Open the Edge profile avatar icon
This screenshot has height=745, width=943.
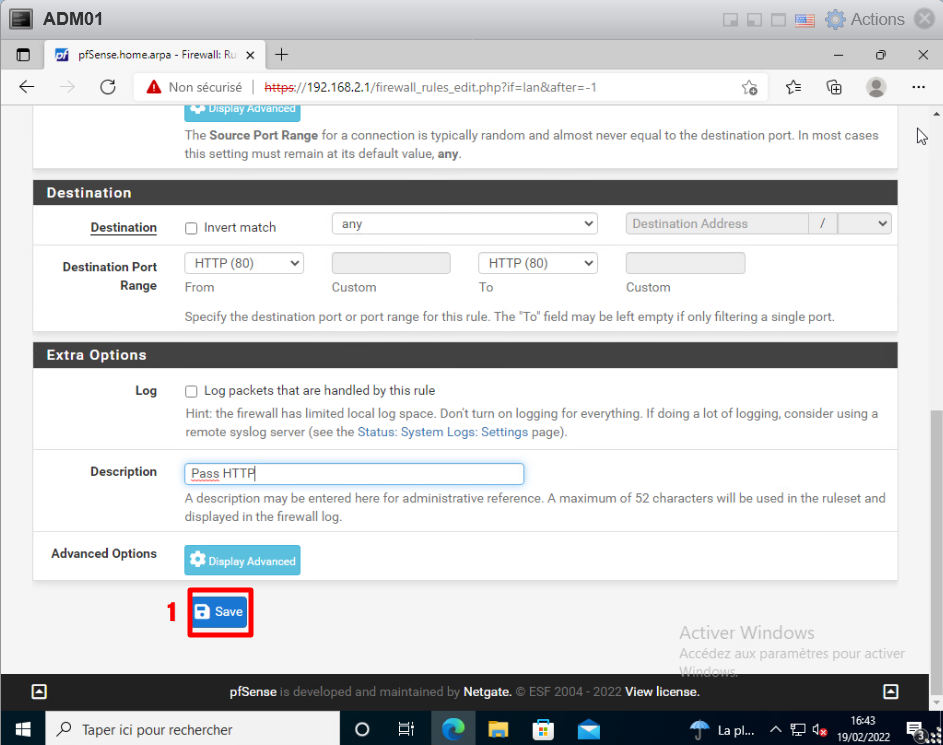876,87
